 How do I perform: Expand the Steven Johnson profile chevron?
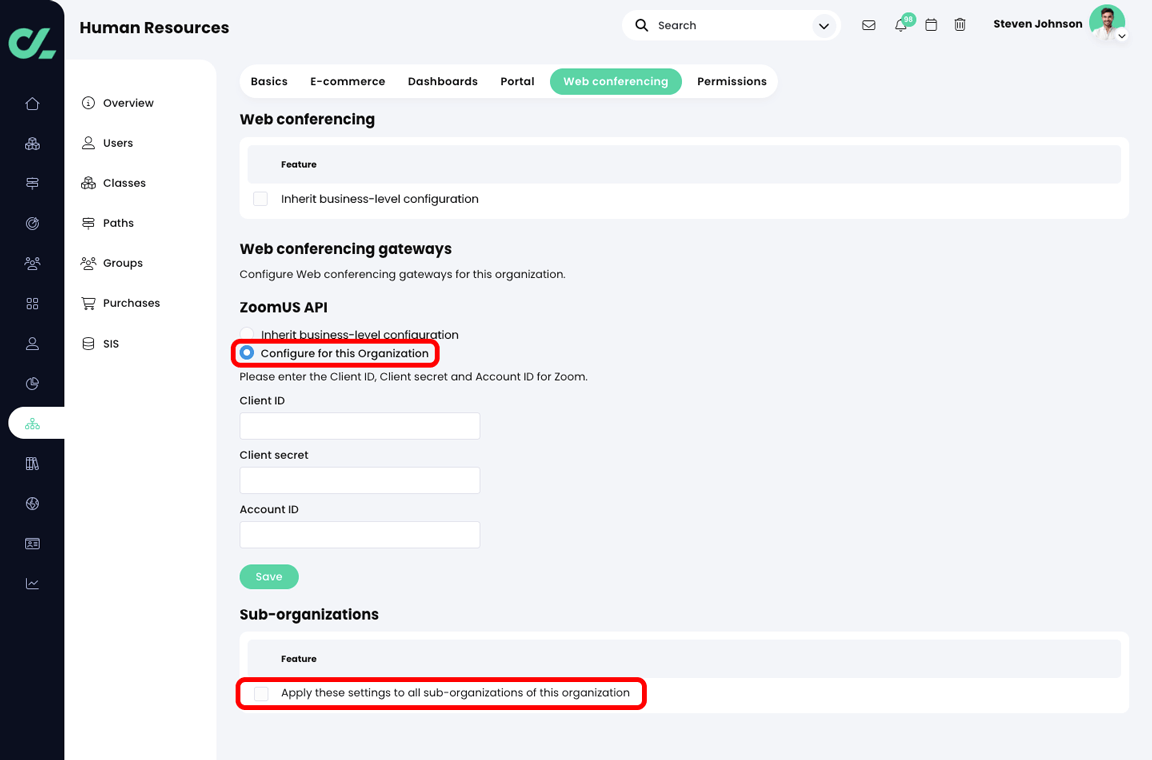point(1121,36)
